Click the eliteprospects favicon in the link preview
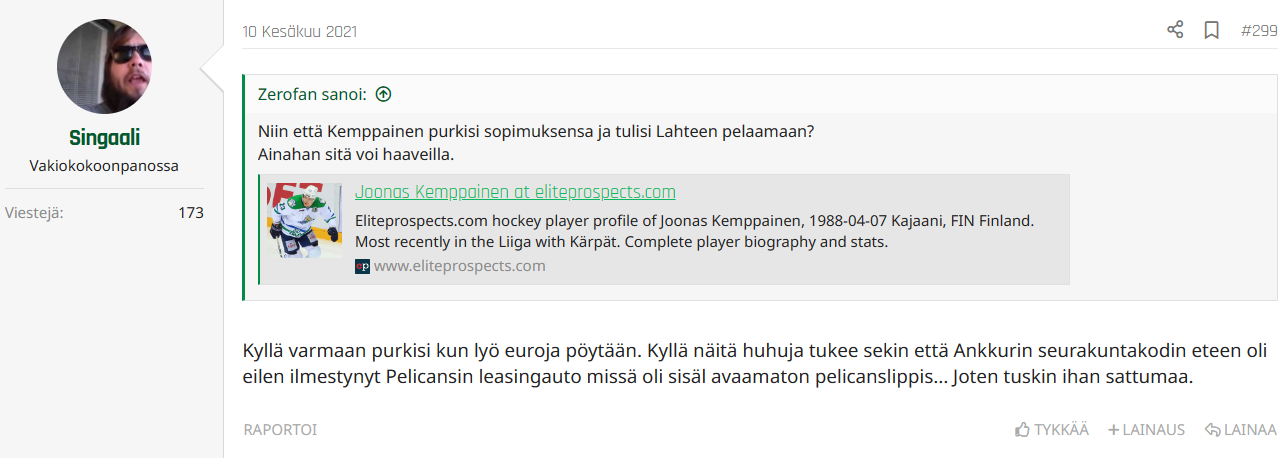The width and height of the screenshot is (1287, 458). (362, 266)
